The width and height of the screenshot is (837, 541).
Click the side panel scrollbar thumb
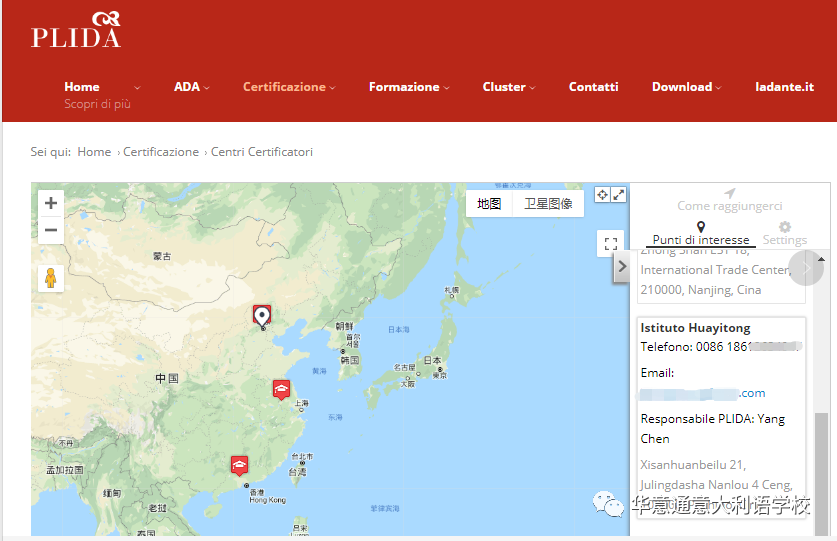click(x=821, y=473)
